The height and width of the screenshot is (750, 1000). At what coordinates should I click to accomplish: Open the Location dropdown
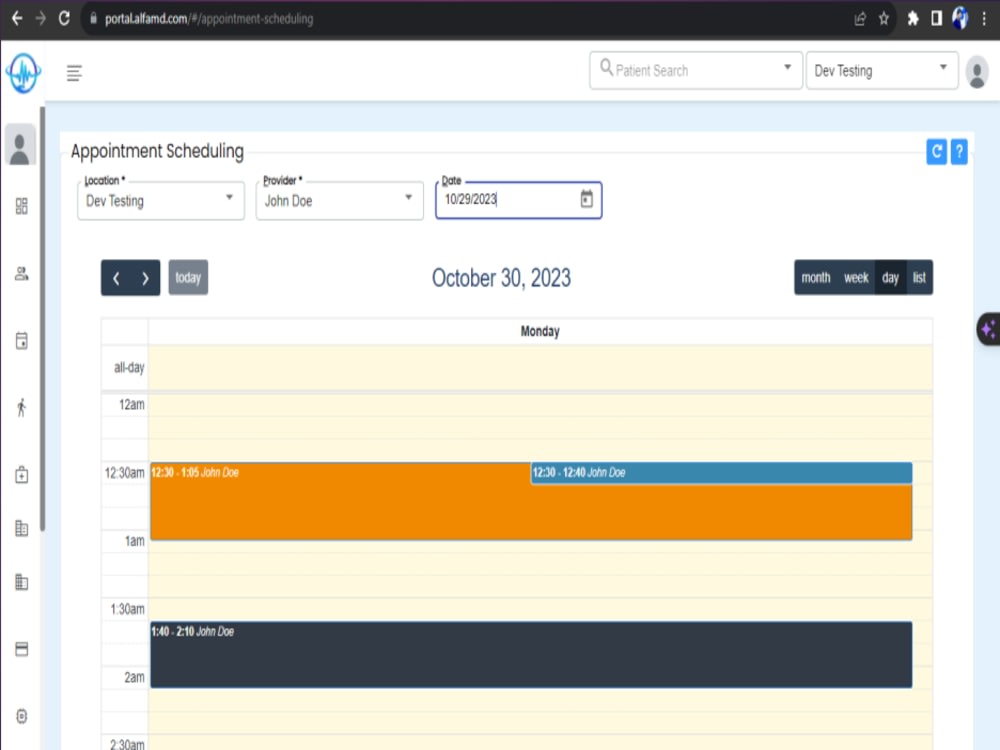(161, 201)
